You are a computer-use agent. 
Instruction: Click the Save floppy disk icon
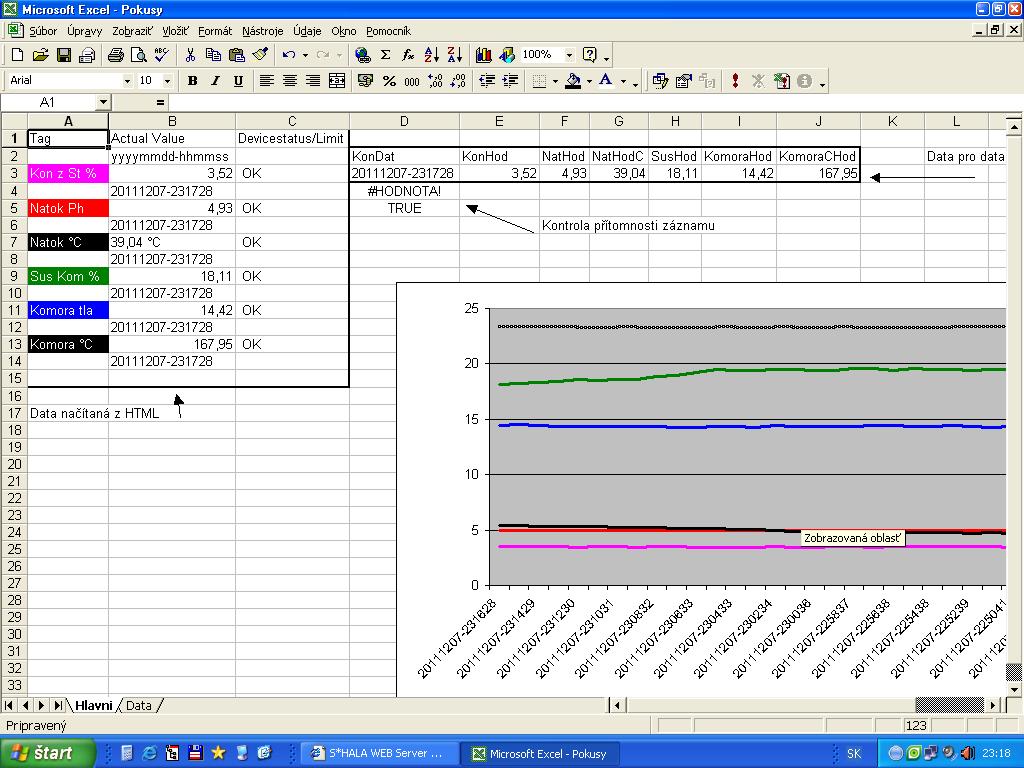pyautogui.click(x=63, y=55)
